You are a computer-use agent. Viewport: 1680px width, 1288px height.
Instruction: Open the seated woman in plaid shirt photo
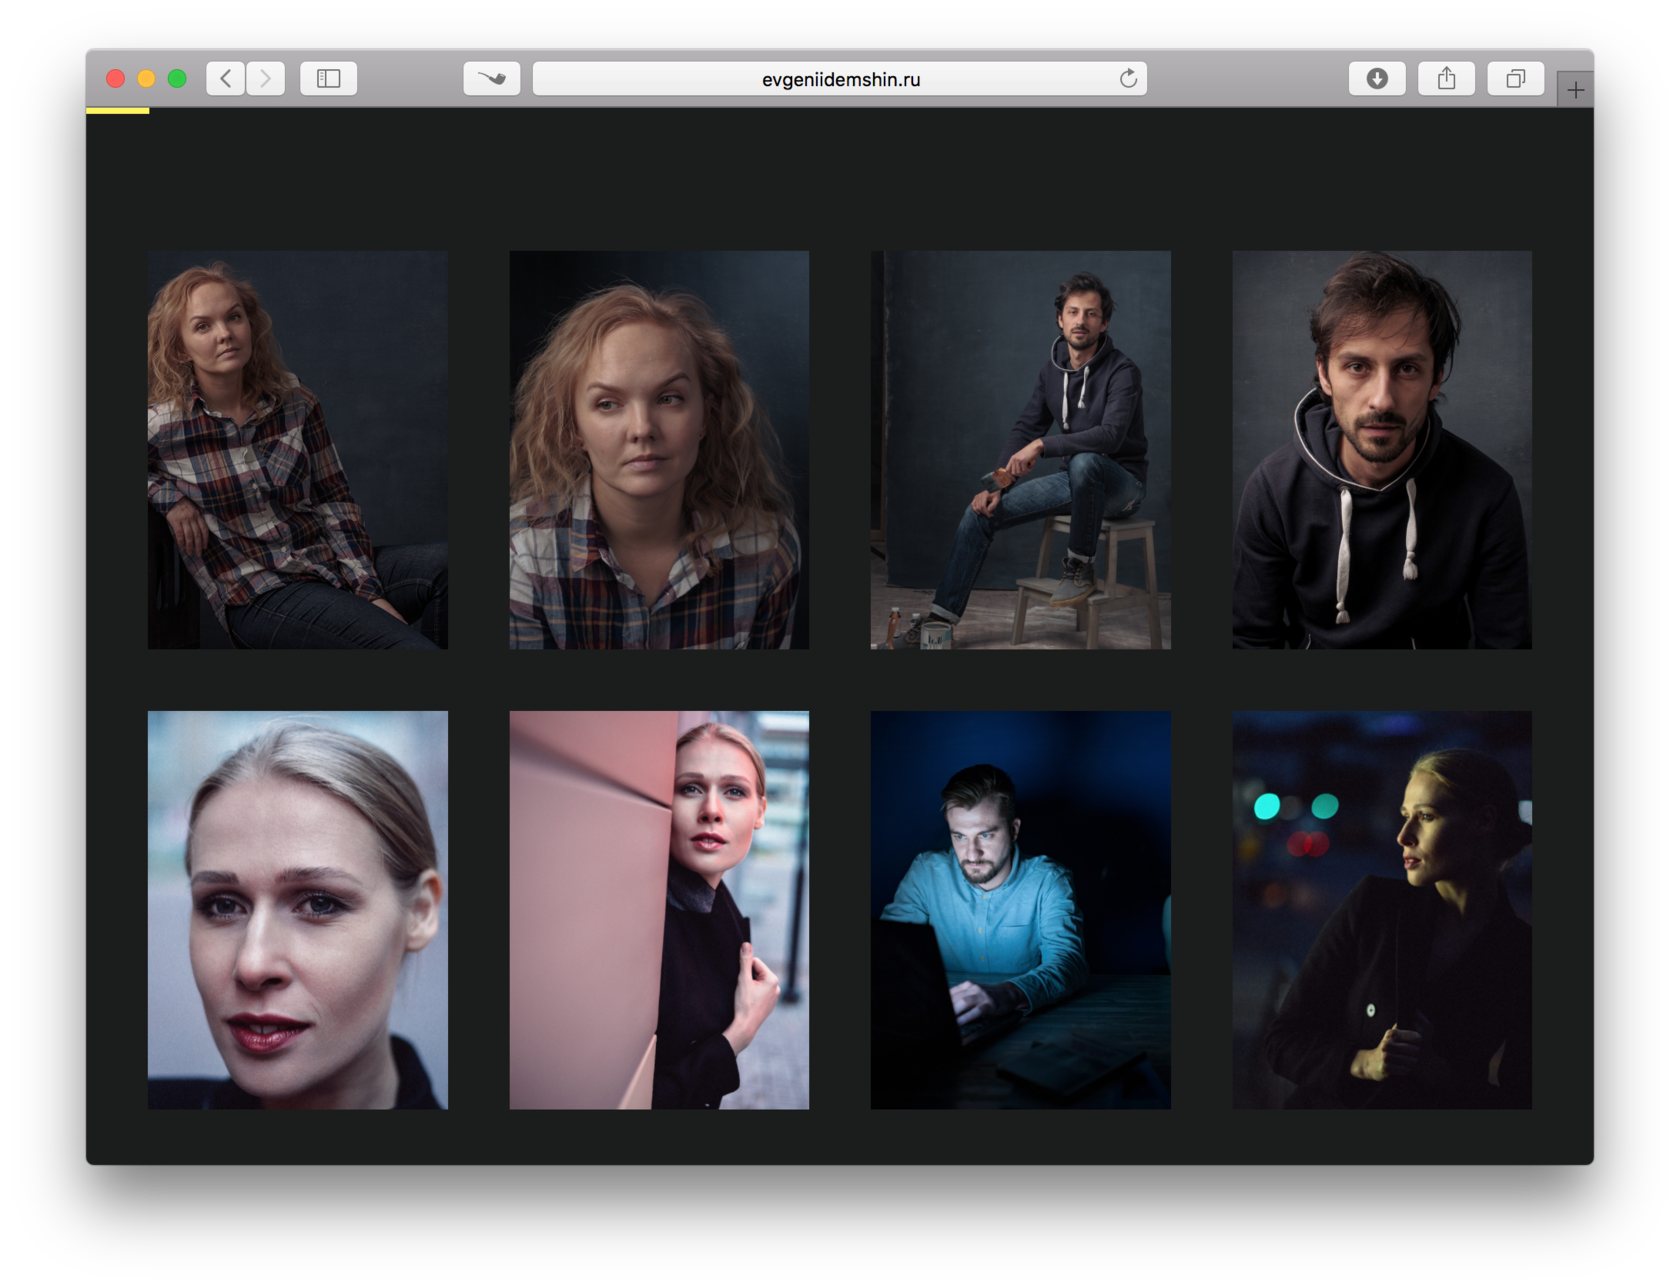[x=298, y=450]
